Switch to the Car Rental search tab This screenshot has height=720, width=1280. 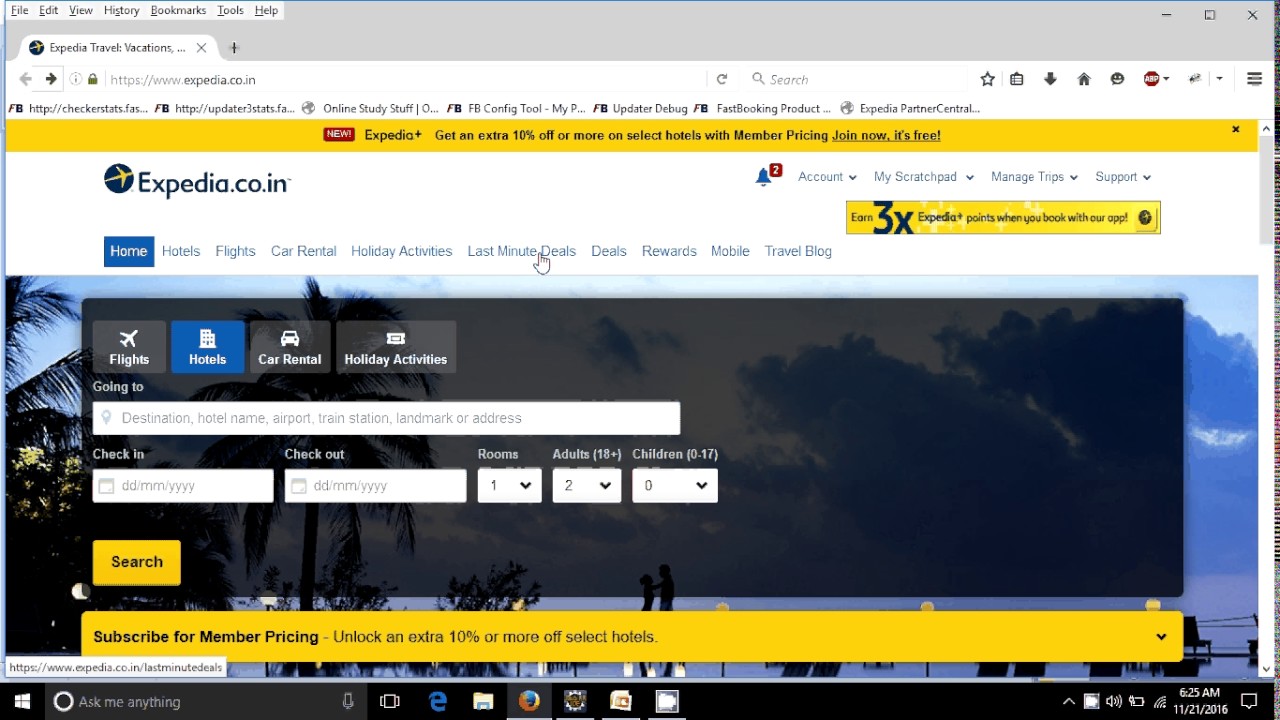pyautogui.click(x=290, y=347)
